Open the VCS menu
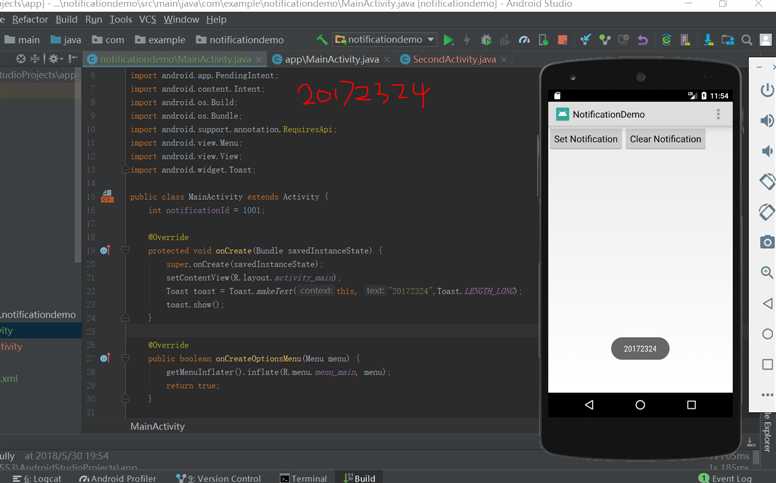This screenshot has height=483, width=776. pyautogui.click(x=147, y=19)
